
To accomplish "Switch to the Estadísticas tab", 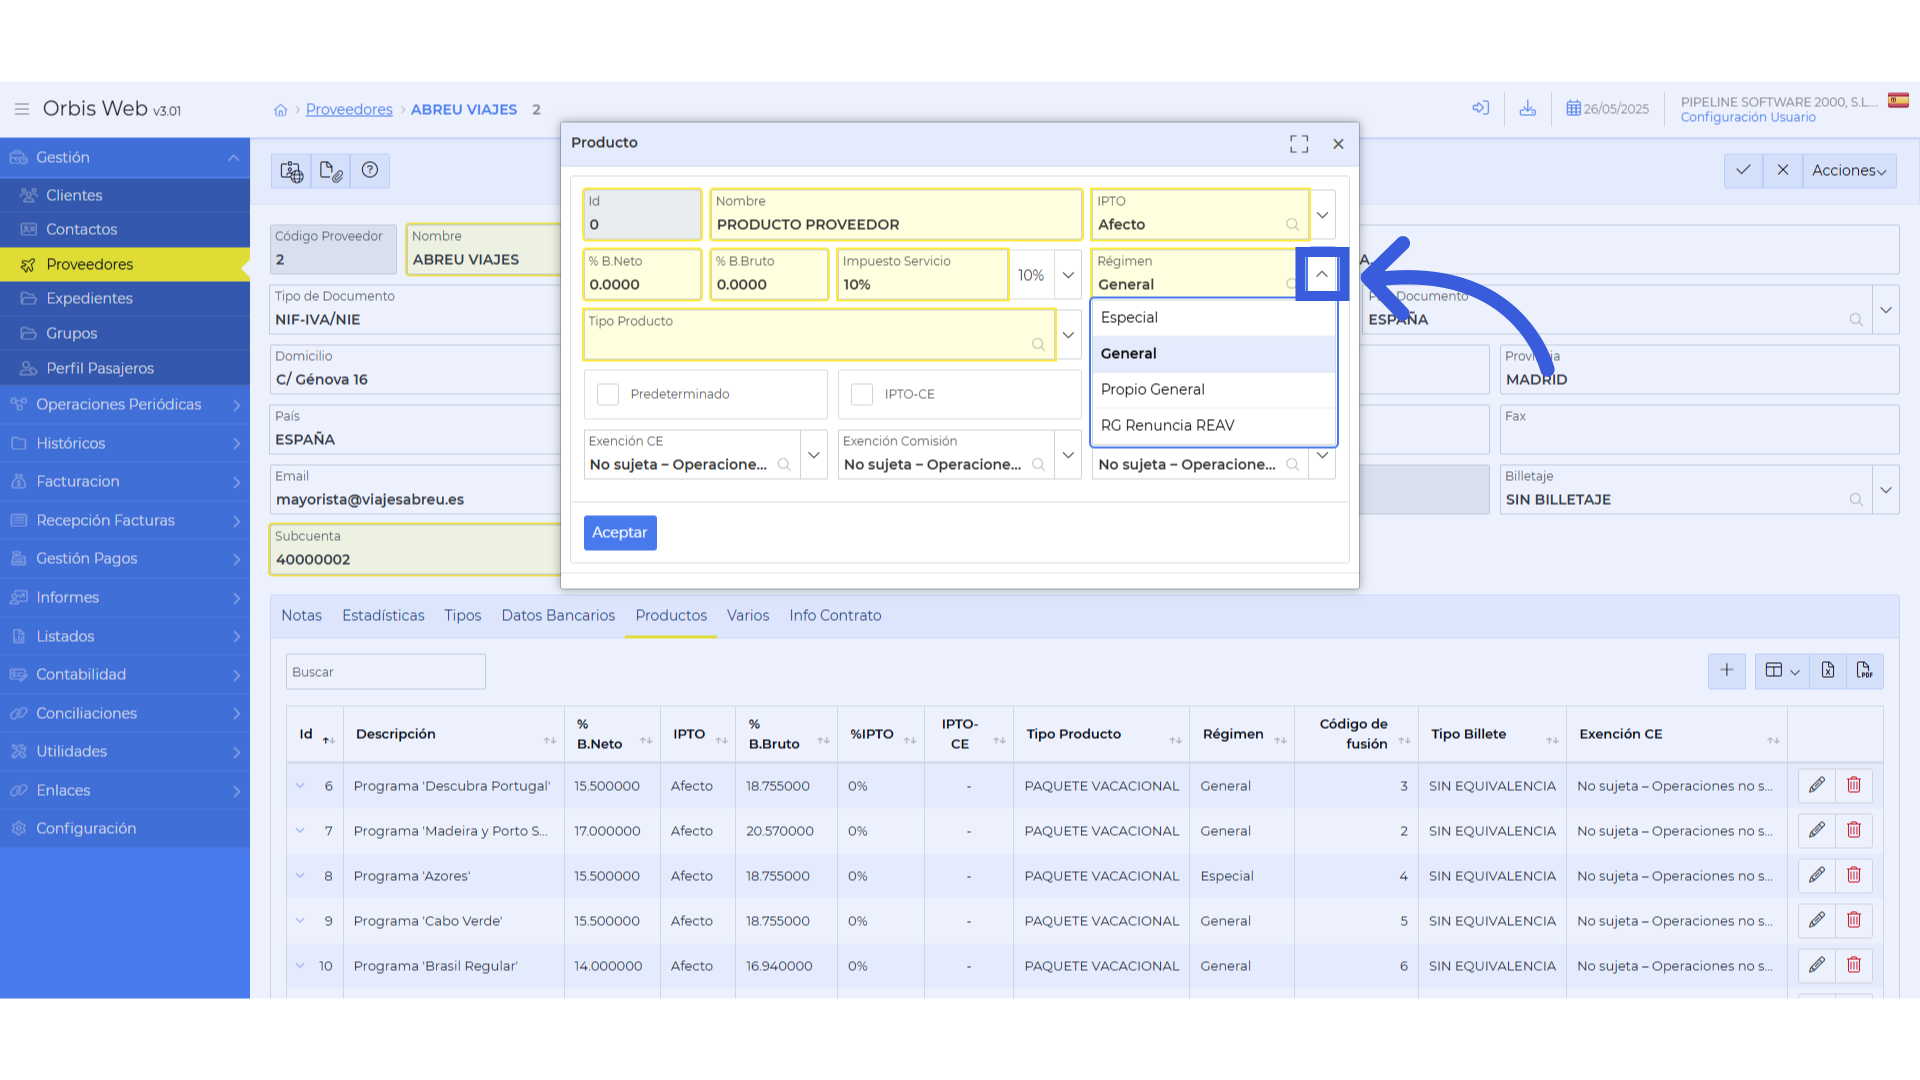I will pos(383,616).
